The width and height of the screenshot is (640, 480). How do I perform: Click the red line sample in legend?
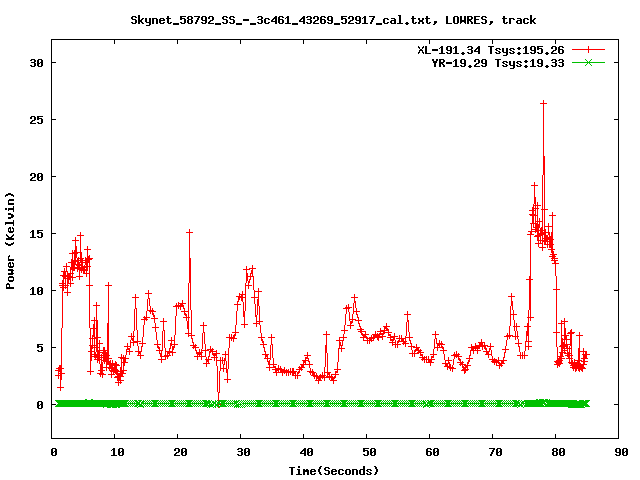tap(588, 50)
